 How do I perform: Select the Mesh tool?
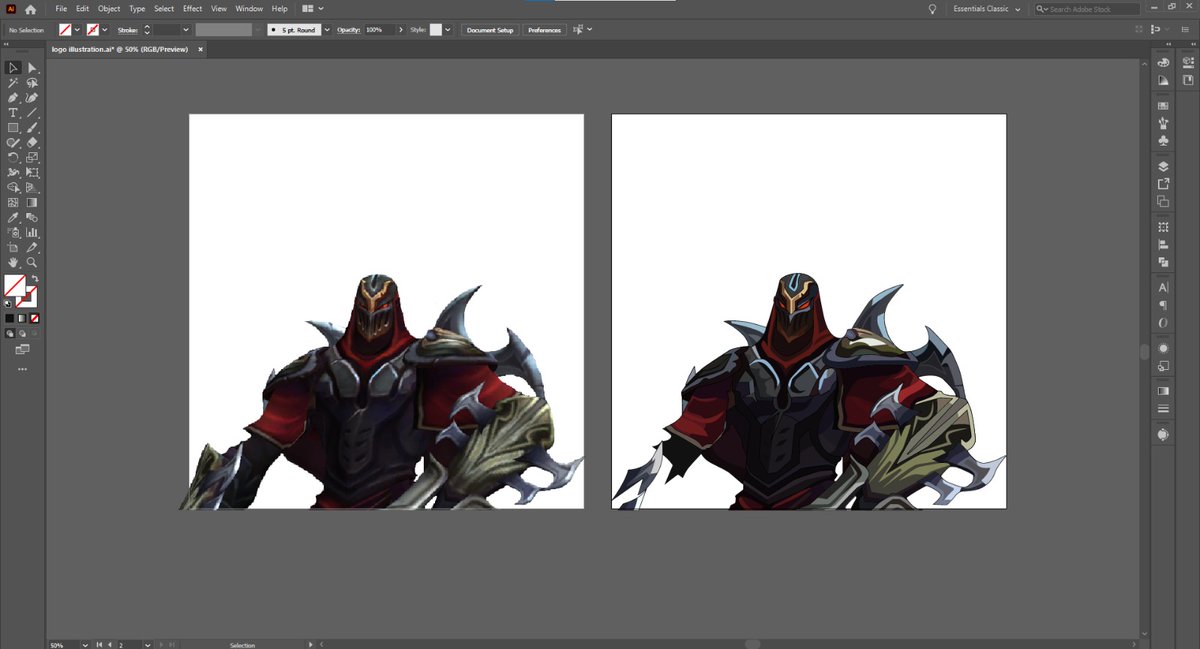click(13, 202)
